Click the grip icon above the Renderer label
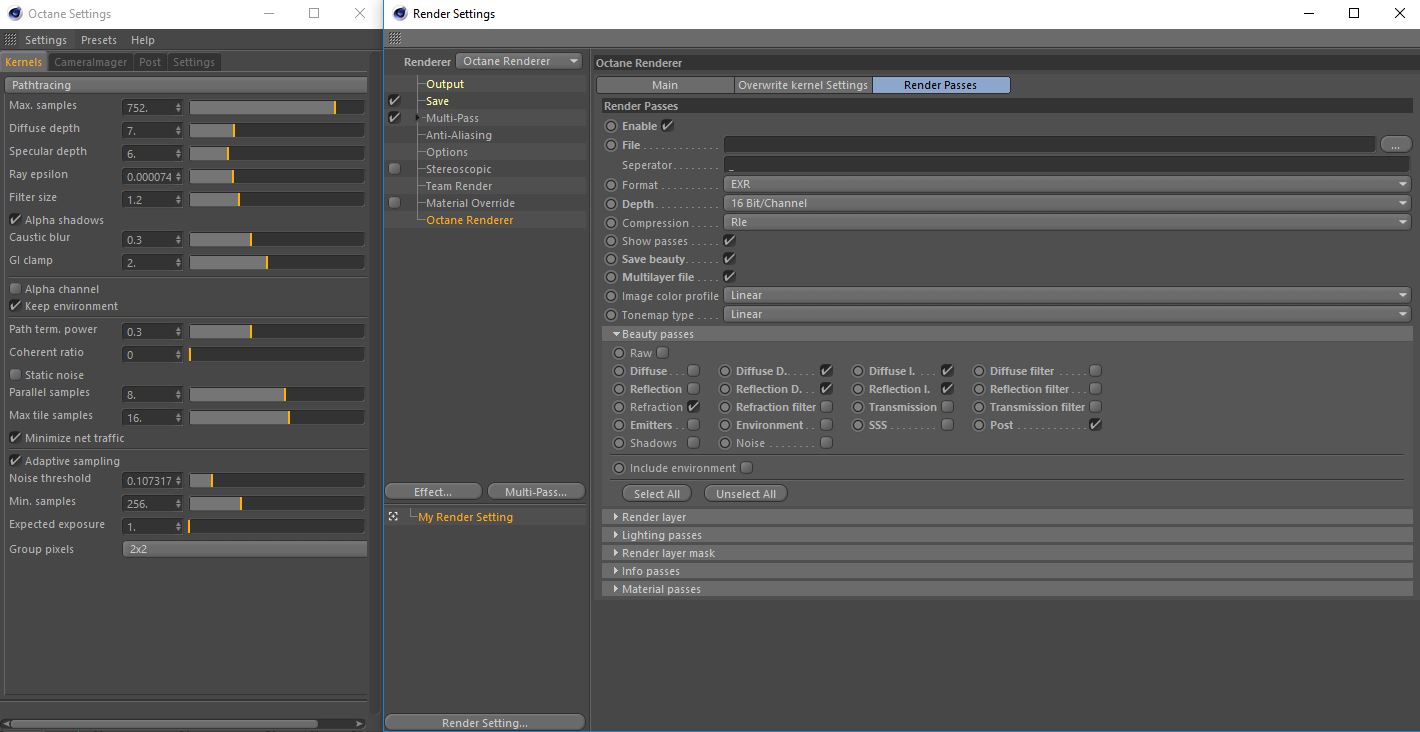The height and width of the screenshot is (732, 1420). click(x=395, y=38)
